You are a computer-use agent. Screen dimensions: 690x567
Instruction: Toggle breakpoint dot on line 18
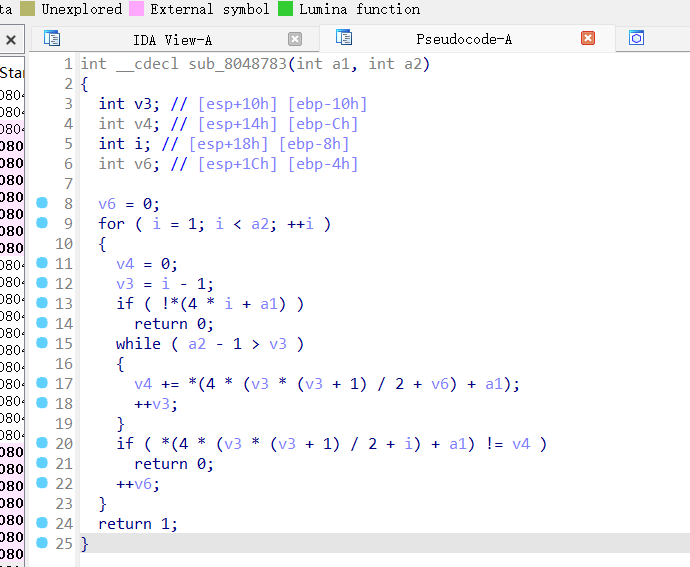coord(42,403)
